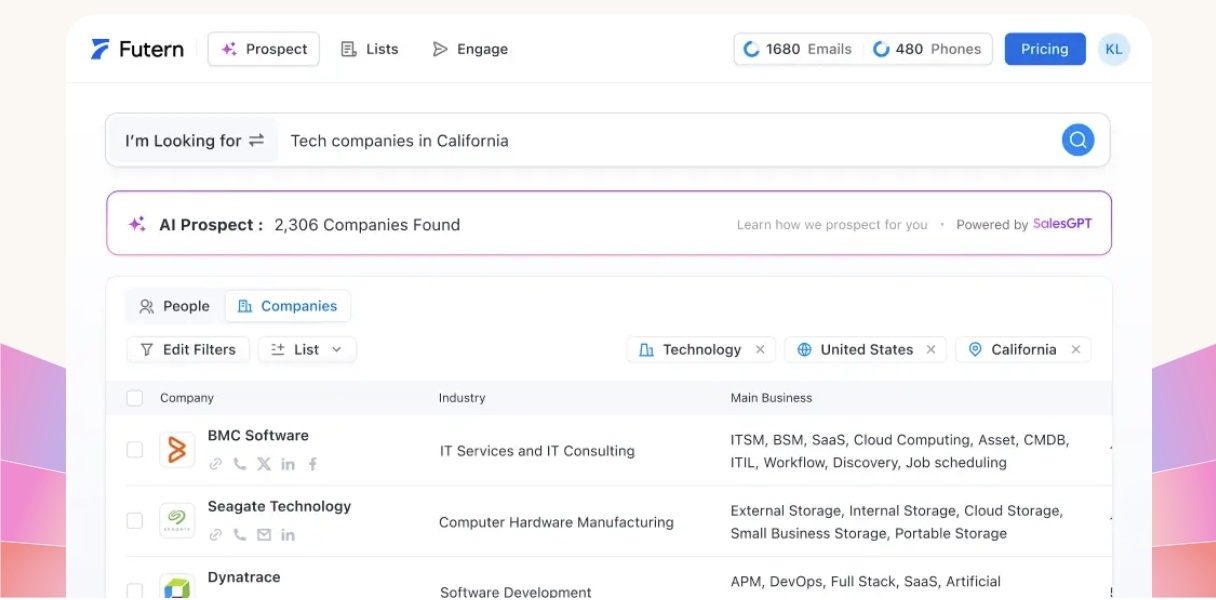Click the SalesGPT link

coord(1062,224)
